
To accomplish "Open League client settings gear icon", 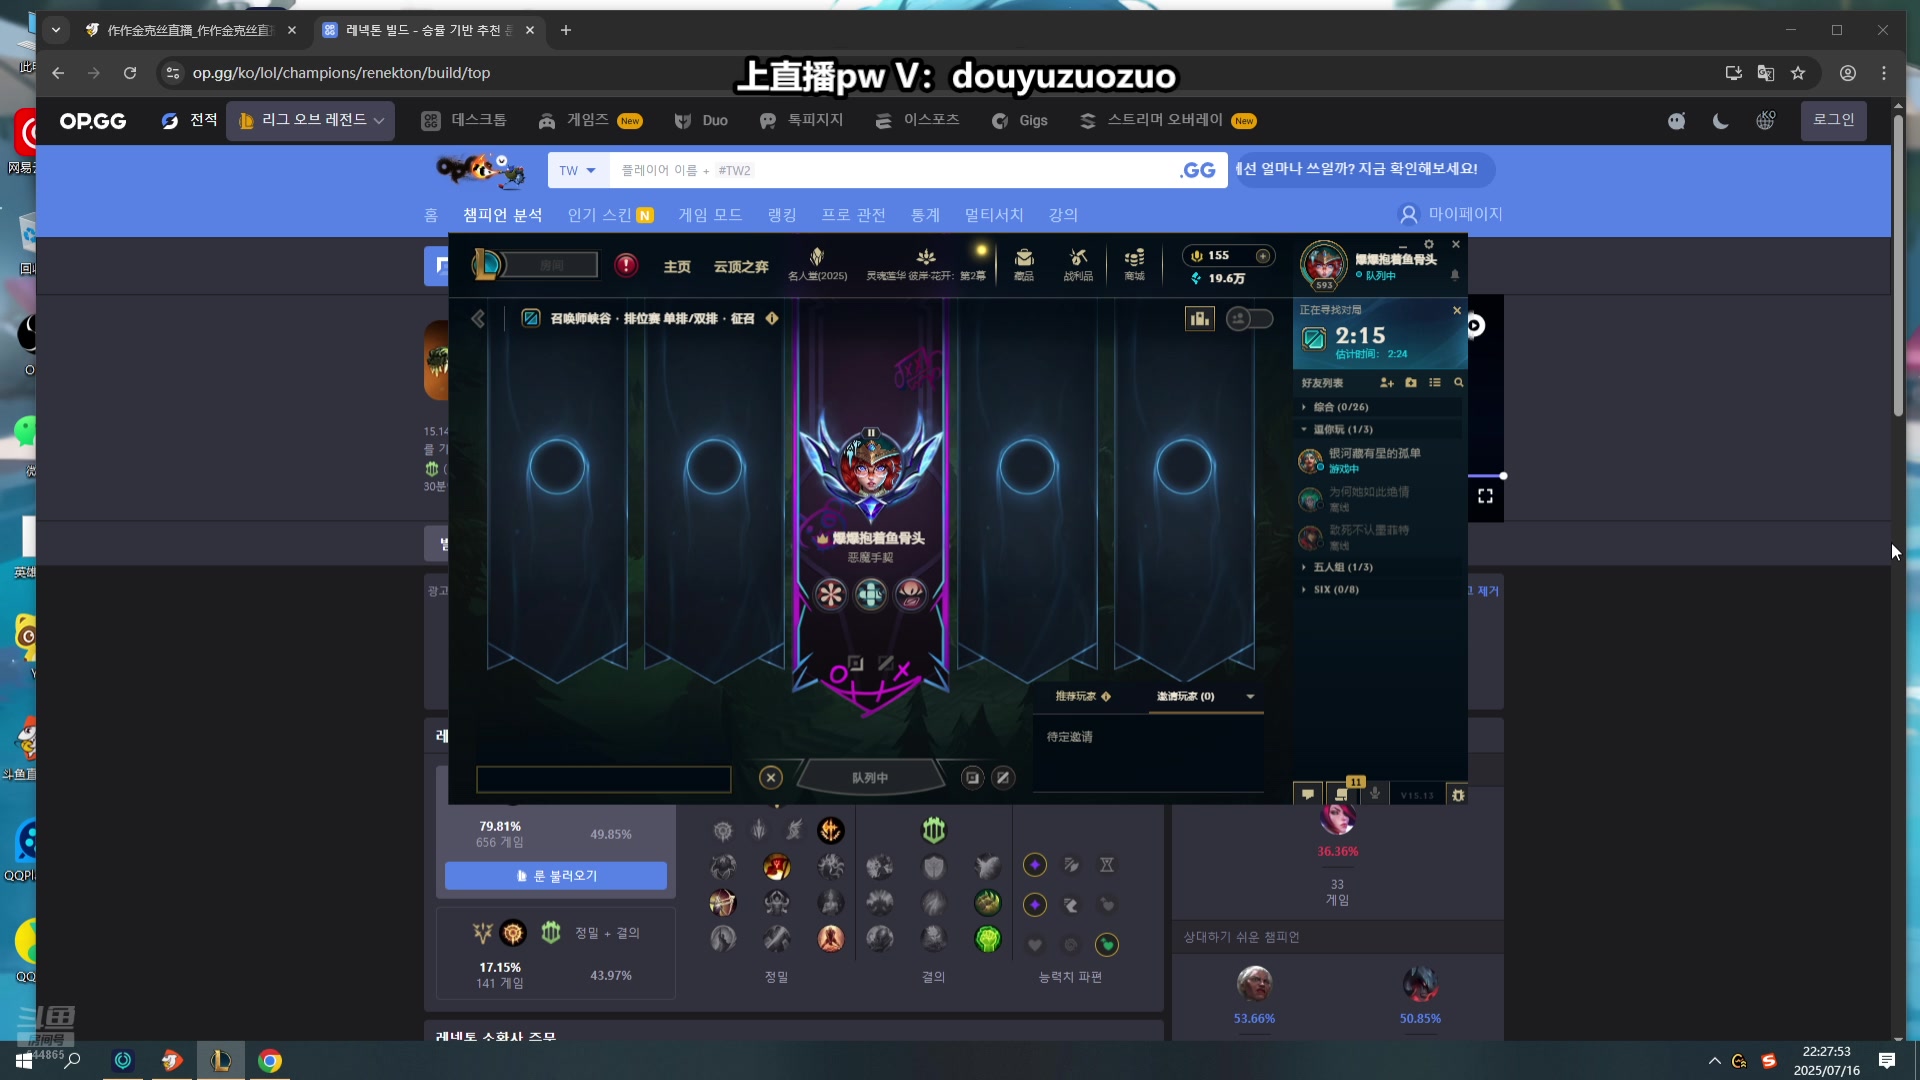I will (1429, 245).
